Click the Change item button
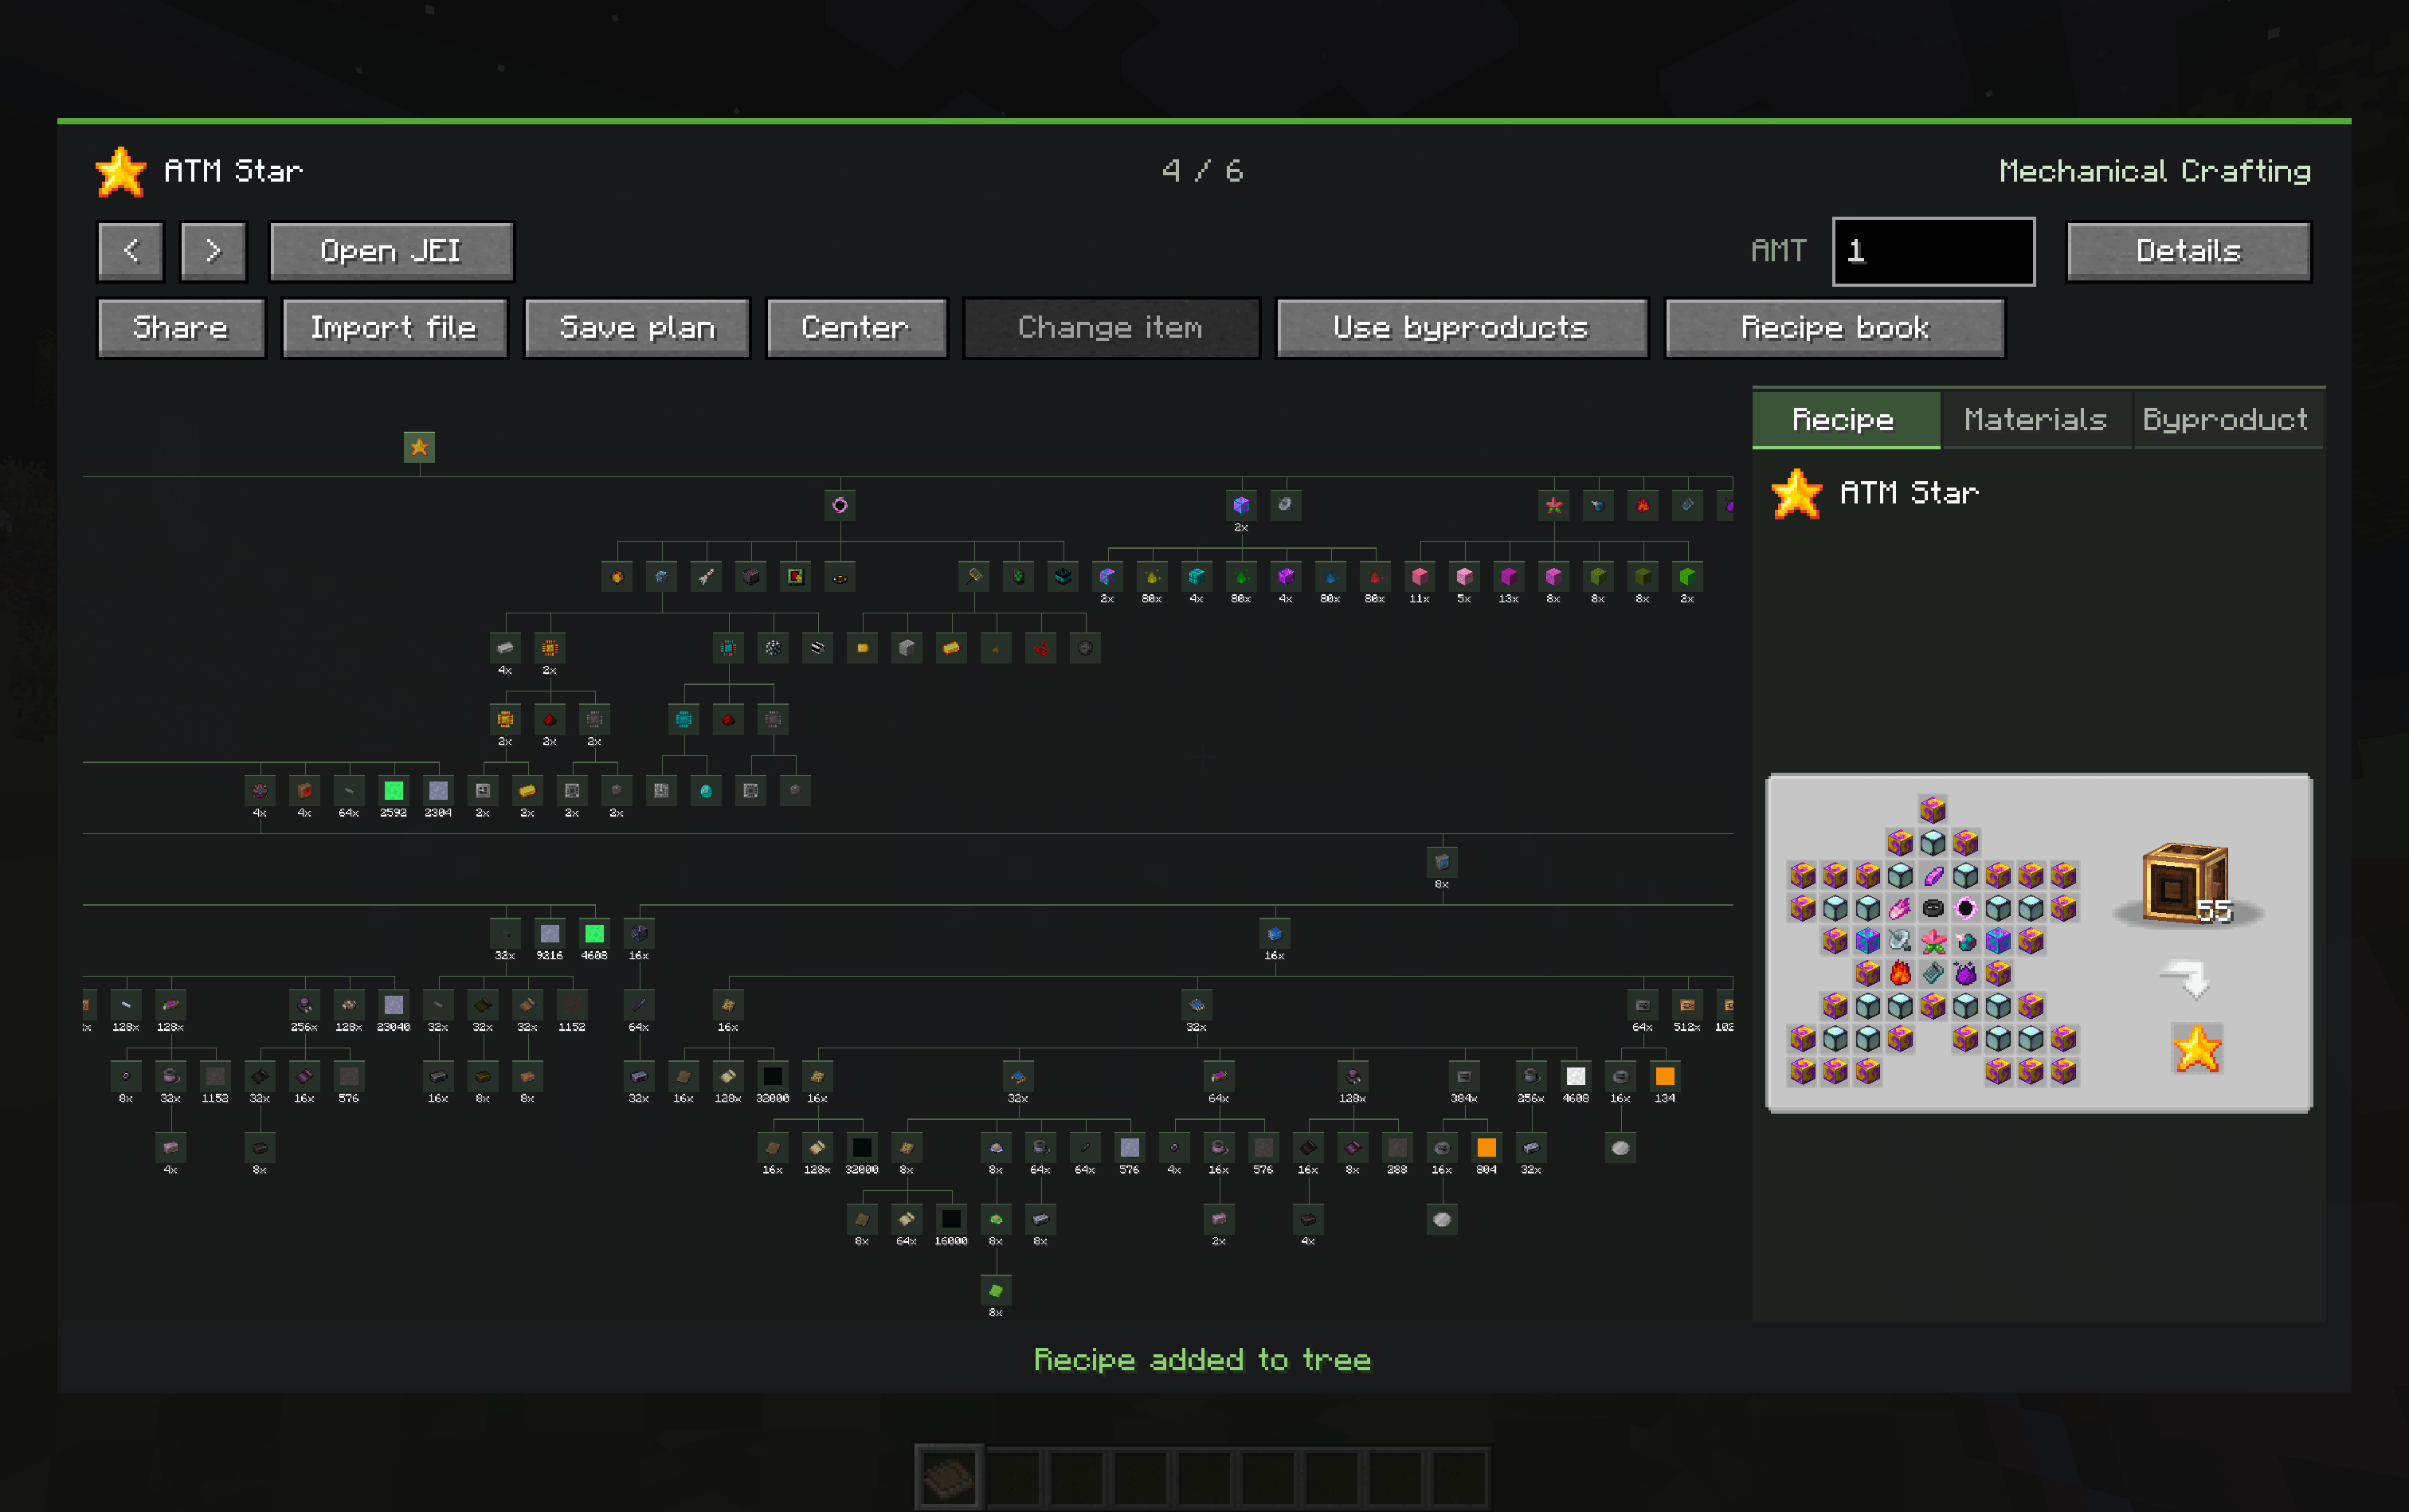The height and width of the screenshot is (1512, 2409). click(x=1111, y=328)
